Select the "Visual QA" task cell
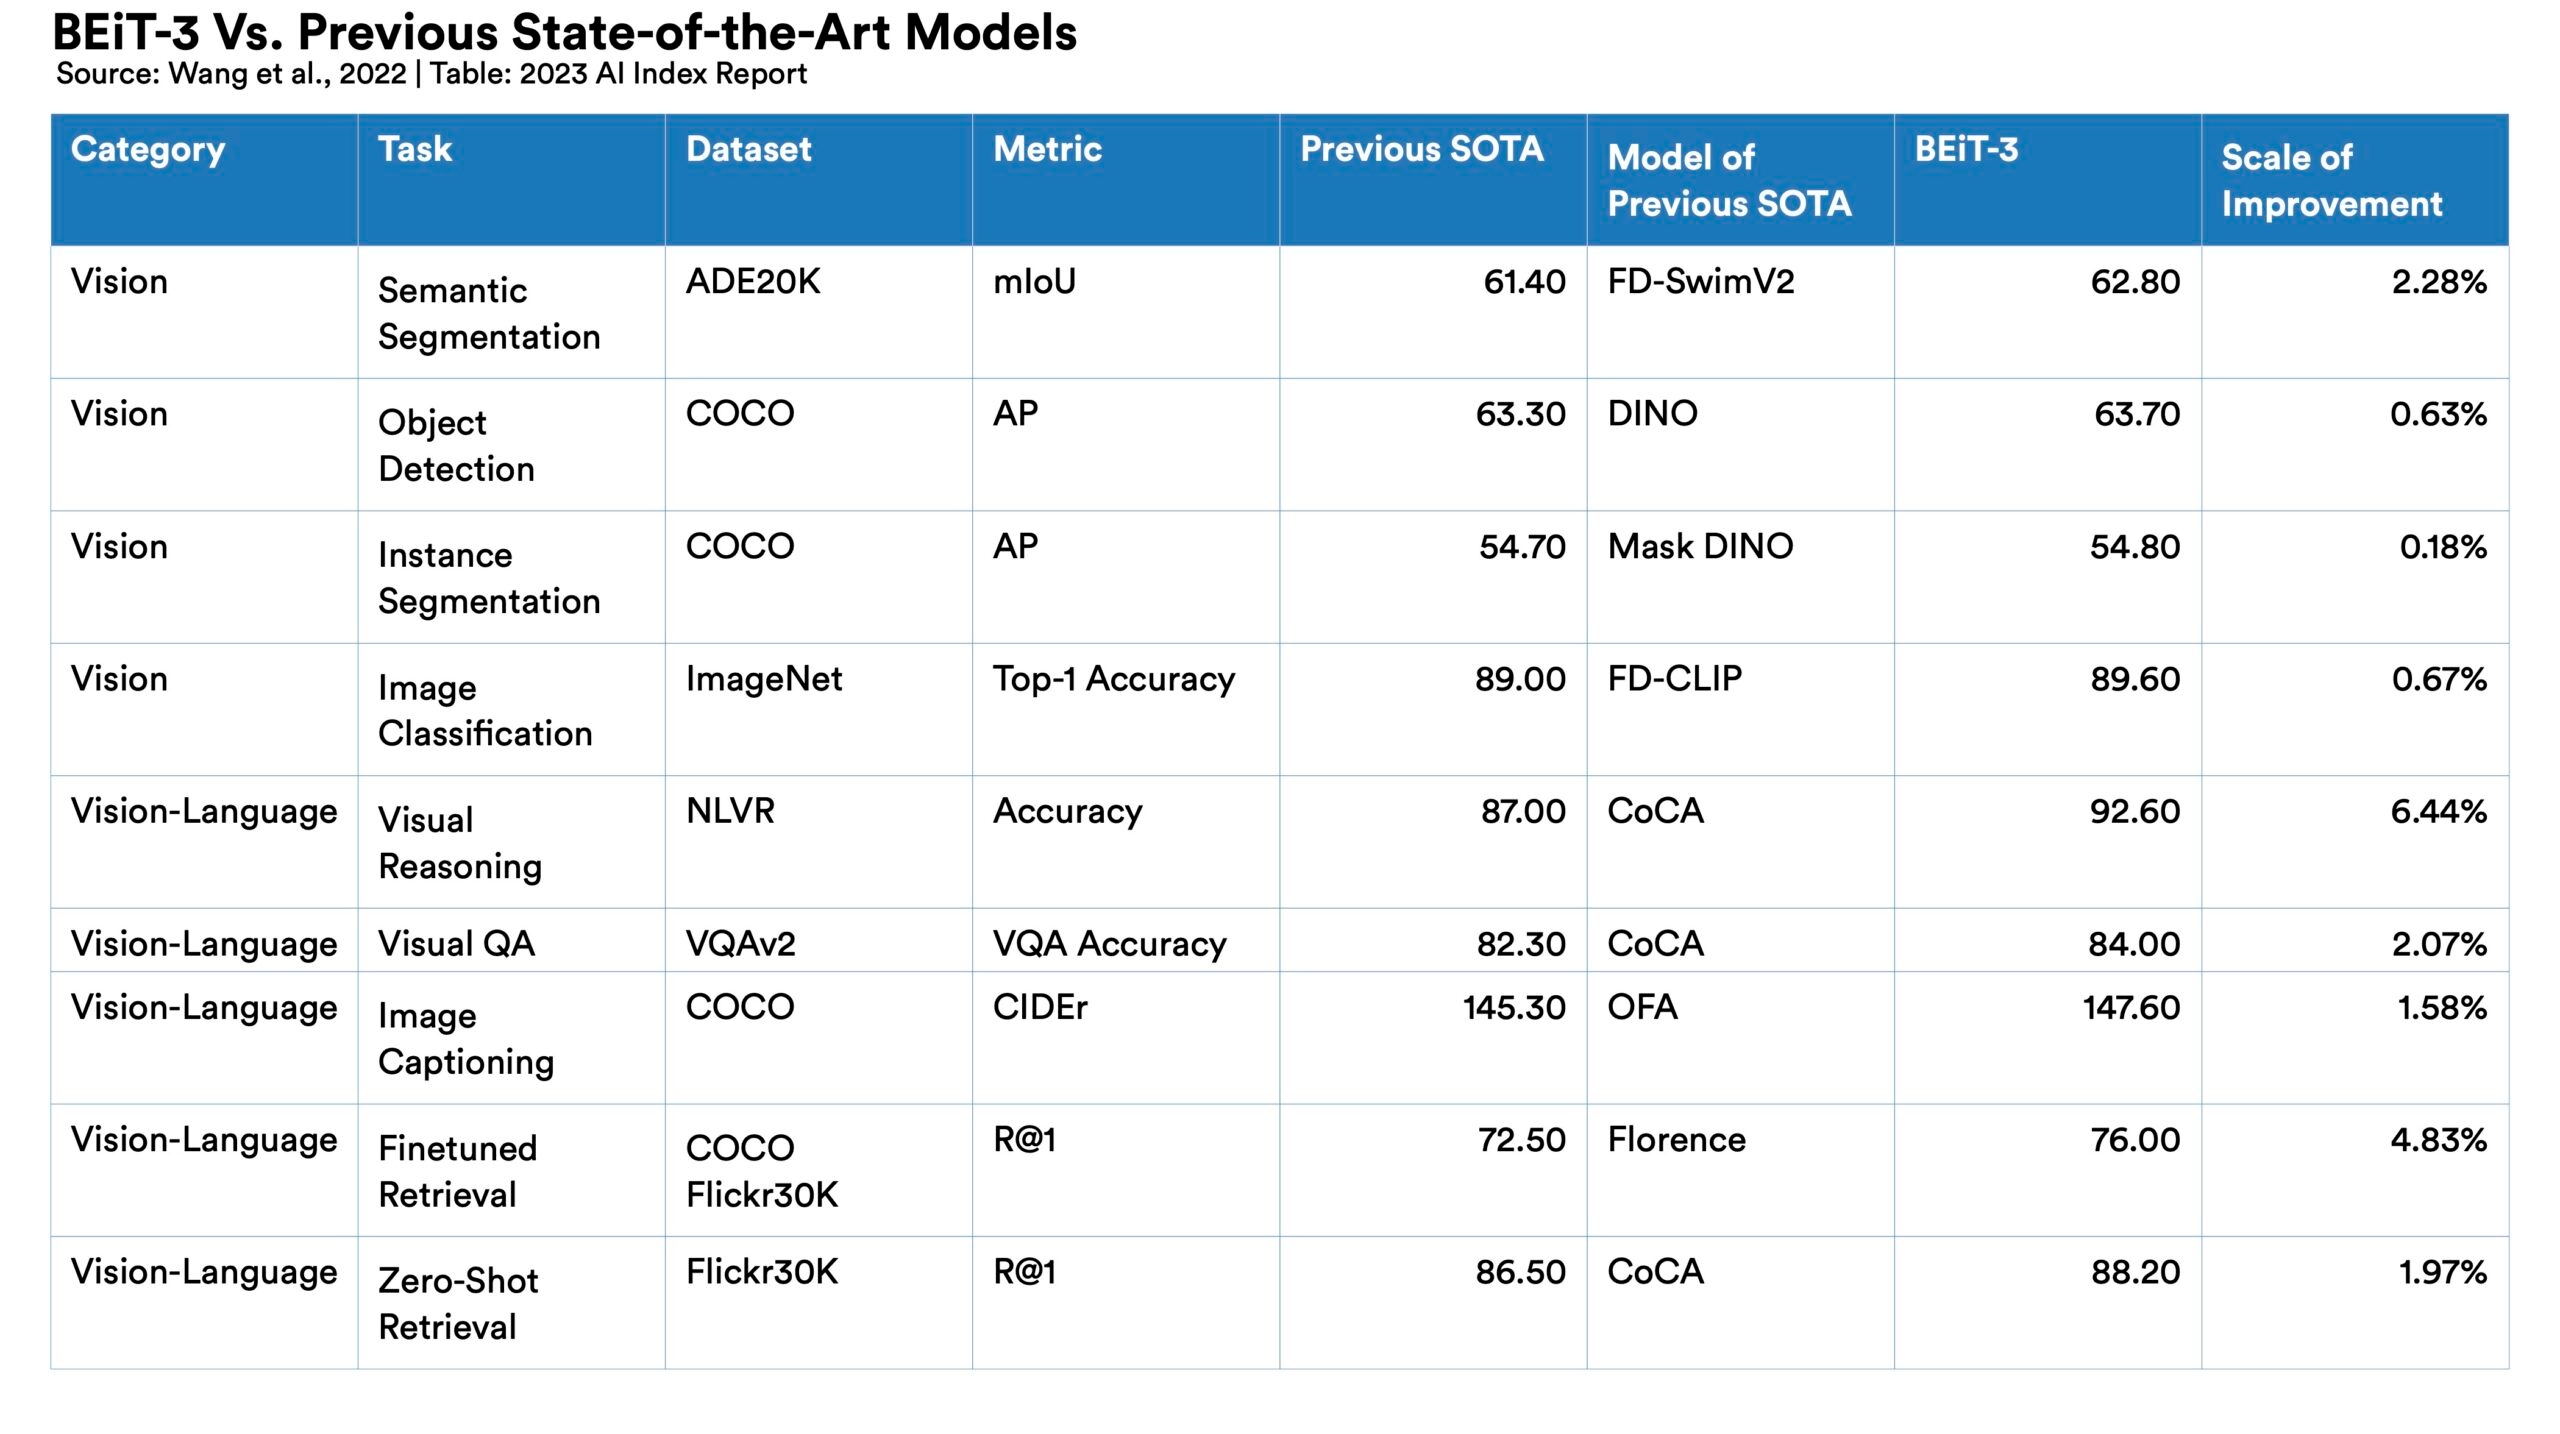This screenshot has height=1434, width=2560. click(456, 944)
